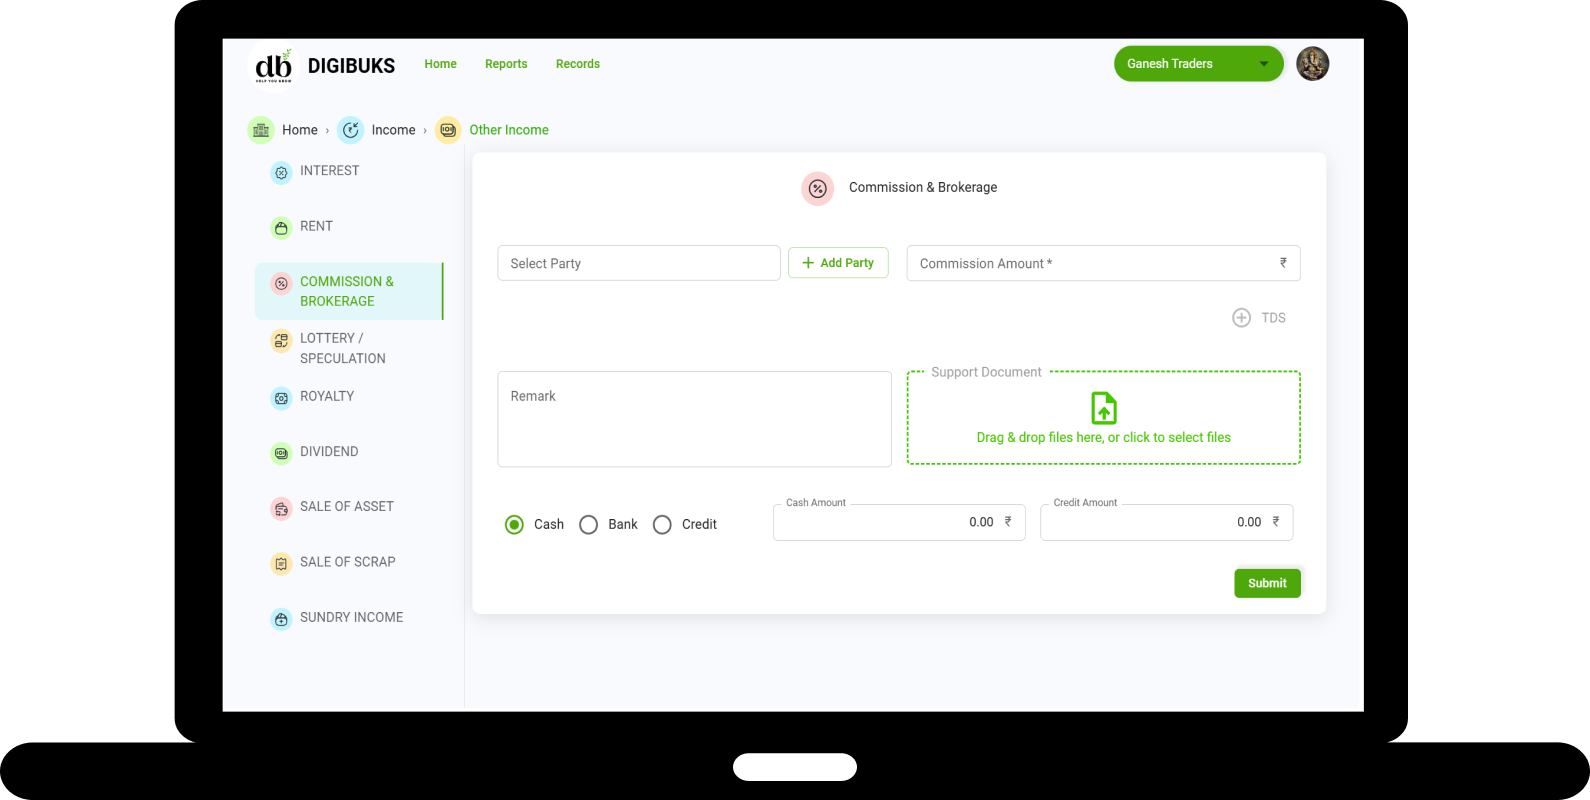Viewport: 1590px width, 800px height.
Task: Click the DIGIBUKS brand name text
Action: pyautogui.click(x=351, y=66)
